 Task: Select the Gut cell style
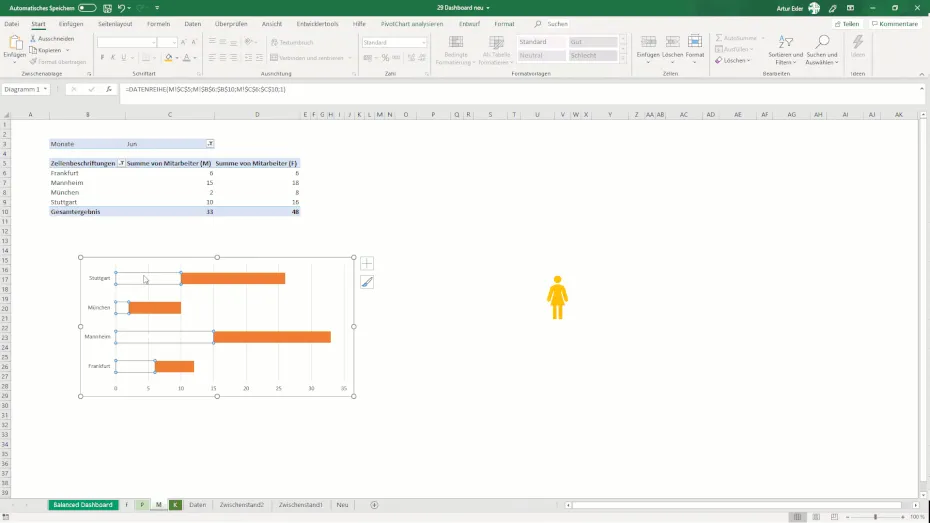(x=593, y=42)
